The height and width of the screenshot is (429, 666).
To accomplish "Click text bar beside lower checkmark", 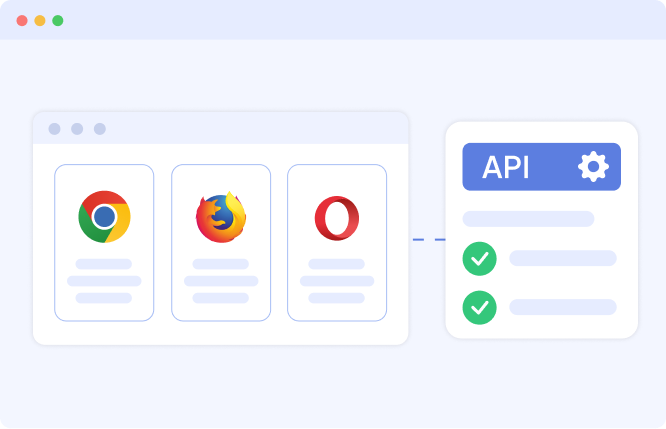I will point(563,307).
